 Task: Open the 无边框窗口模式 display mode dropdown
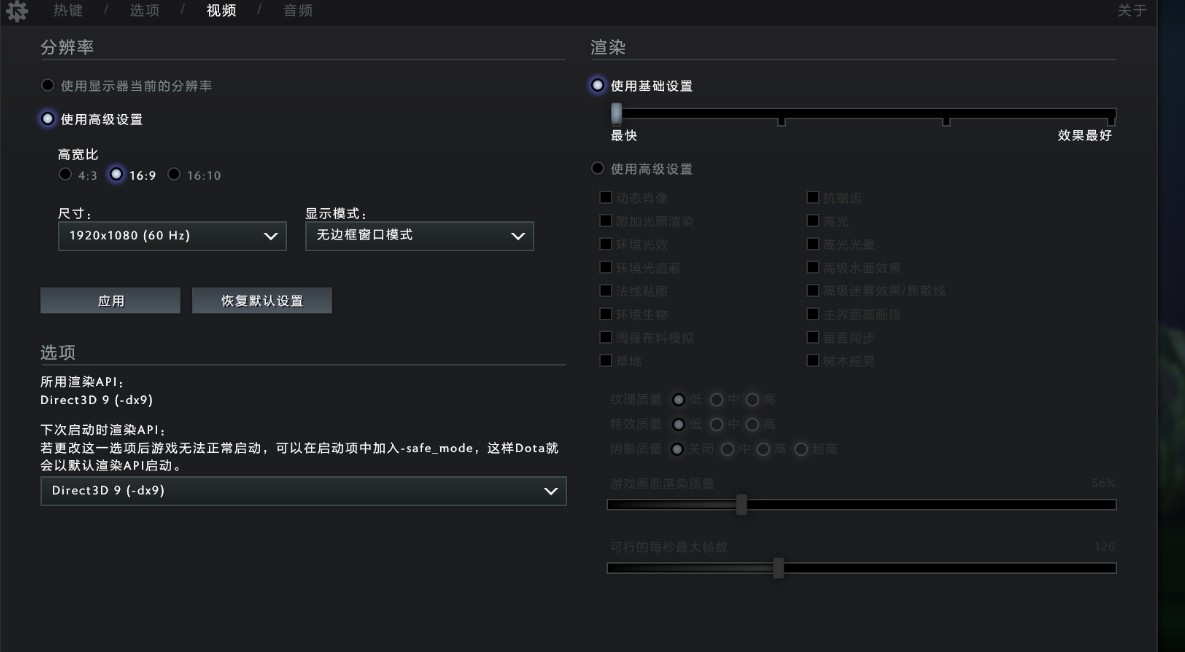click(x=419, y=236)
